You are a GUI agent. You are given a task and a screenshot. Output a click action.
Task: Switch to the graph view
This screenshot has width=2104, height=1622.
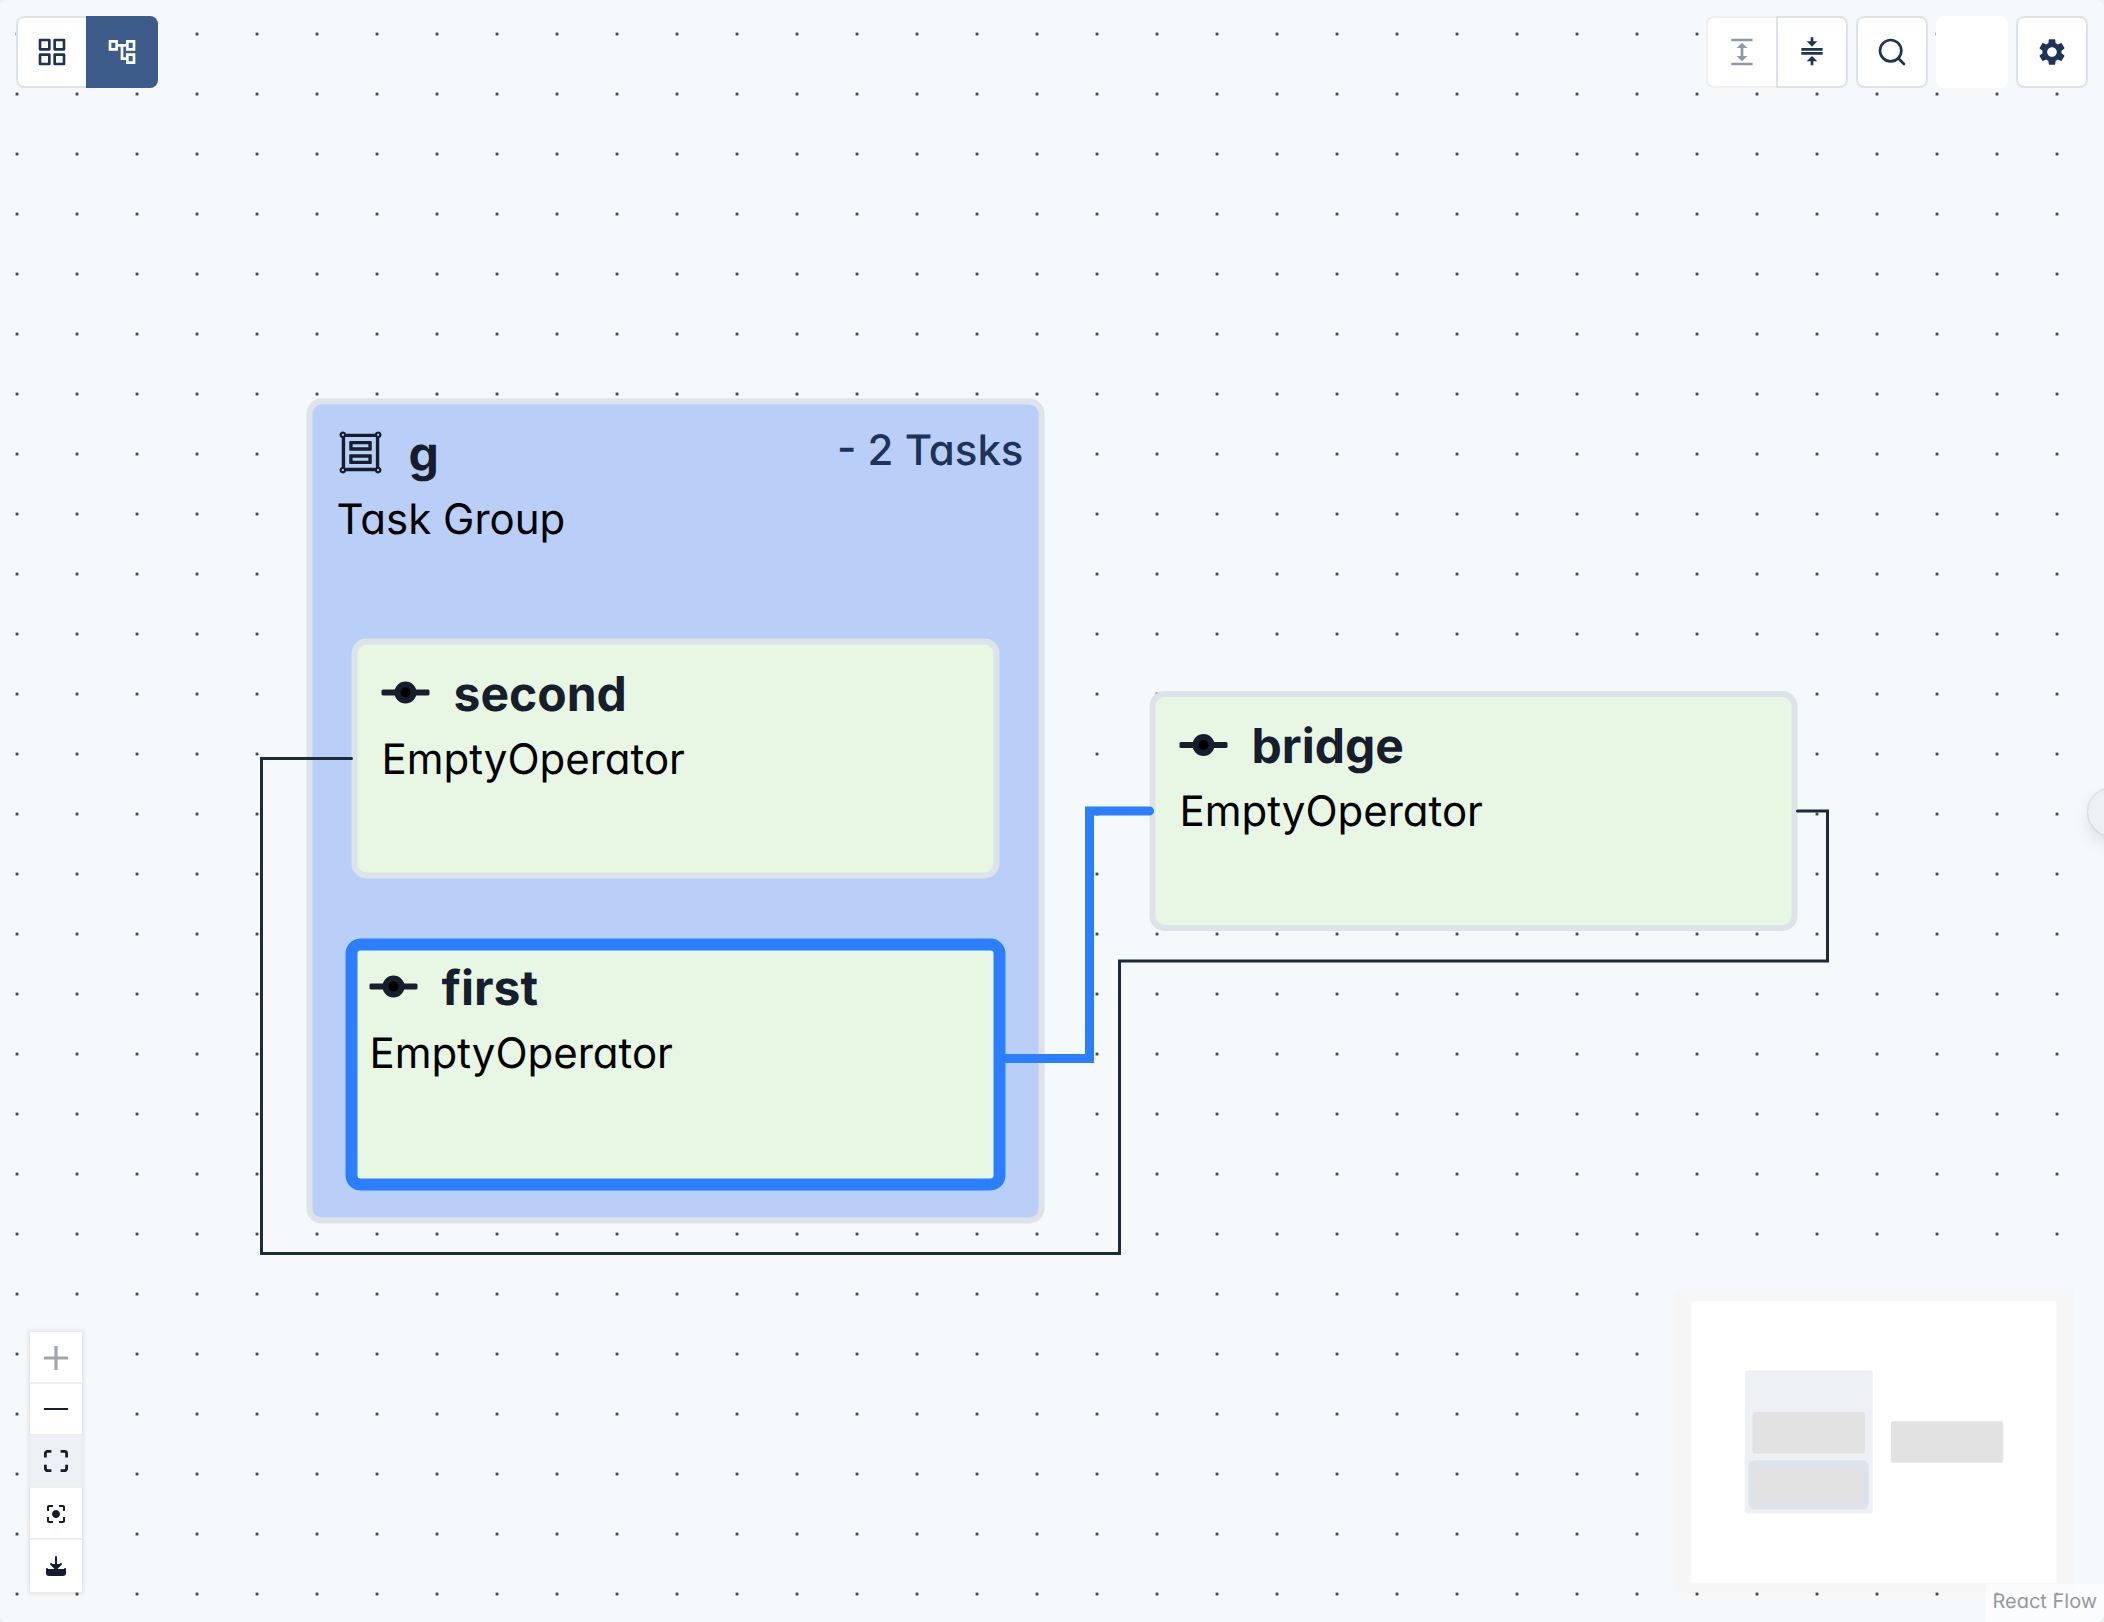(122, 52)
